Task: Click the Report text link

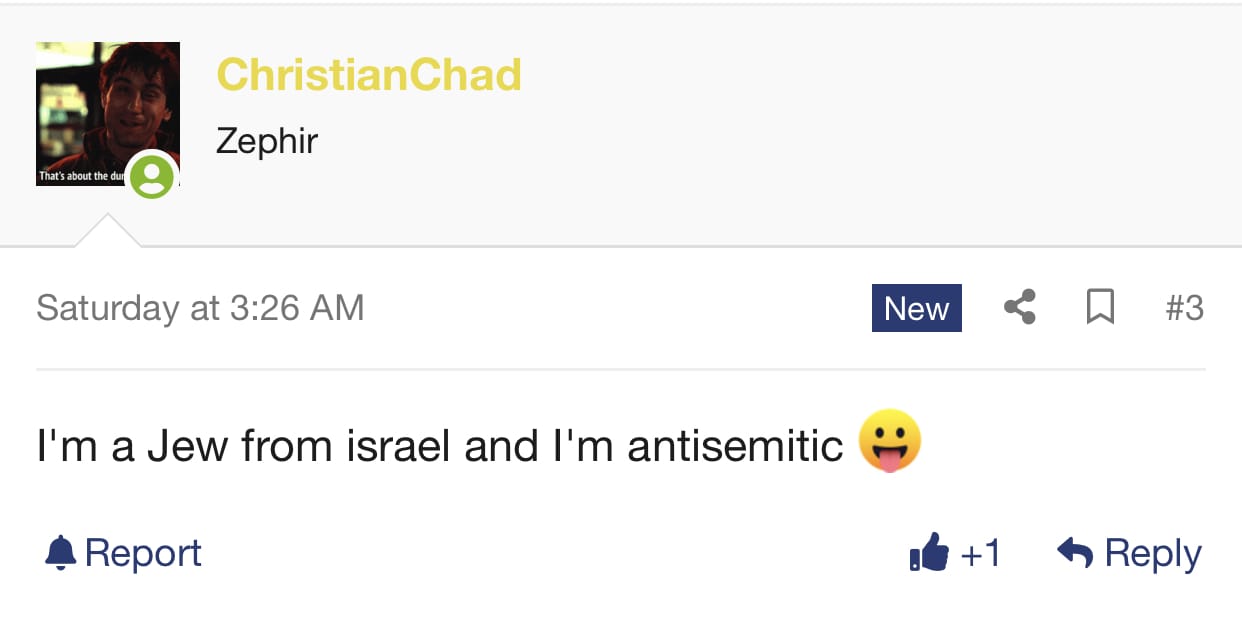Action: (x=143, y=553)
